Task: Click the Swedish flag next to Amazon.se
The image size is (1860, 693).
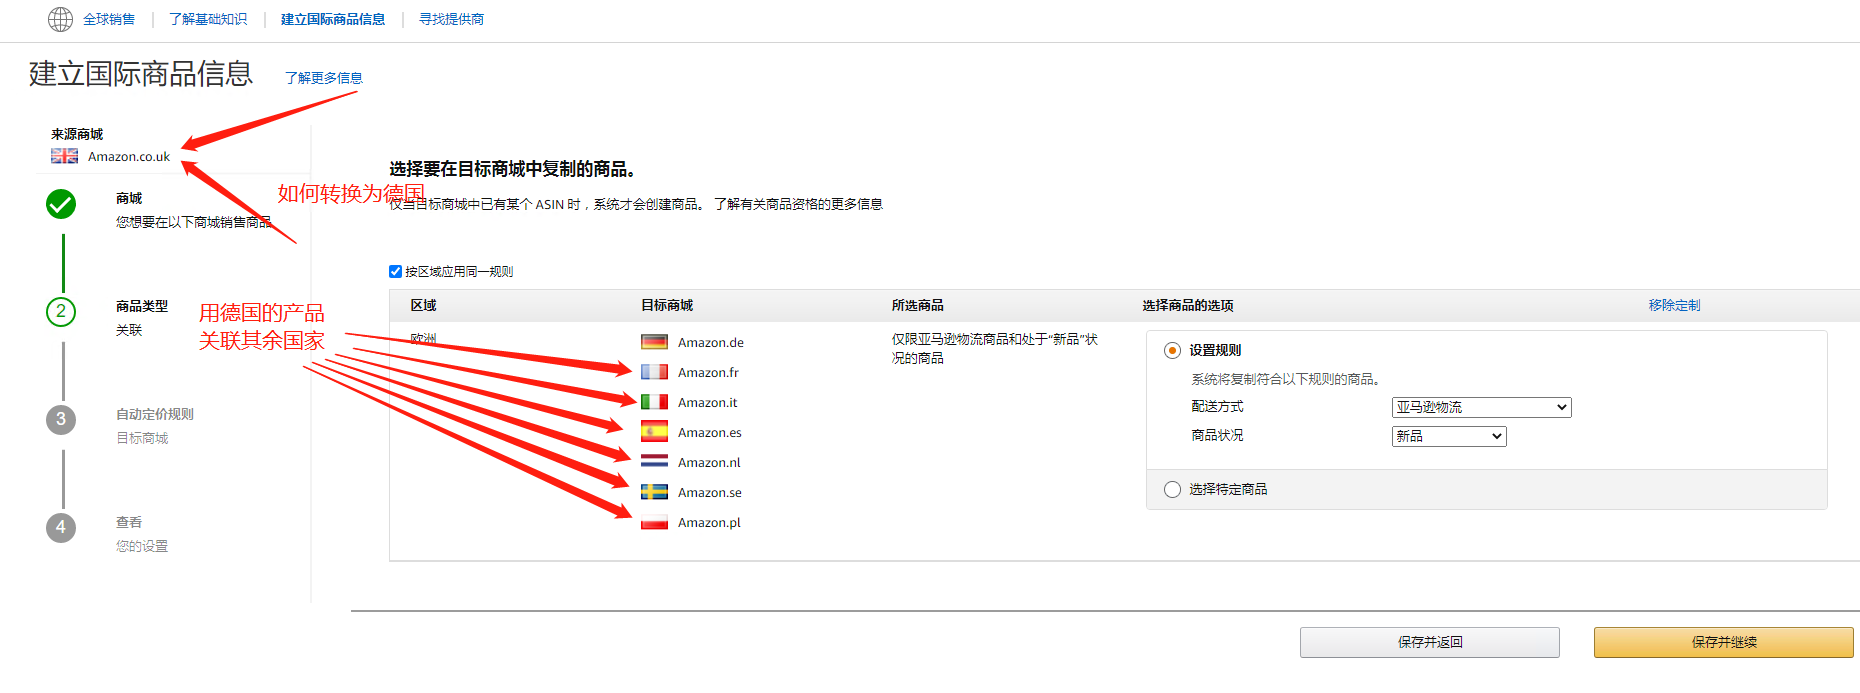Action: (x=654, y=492)
